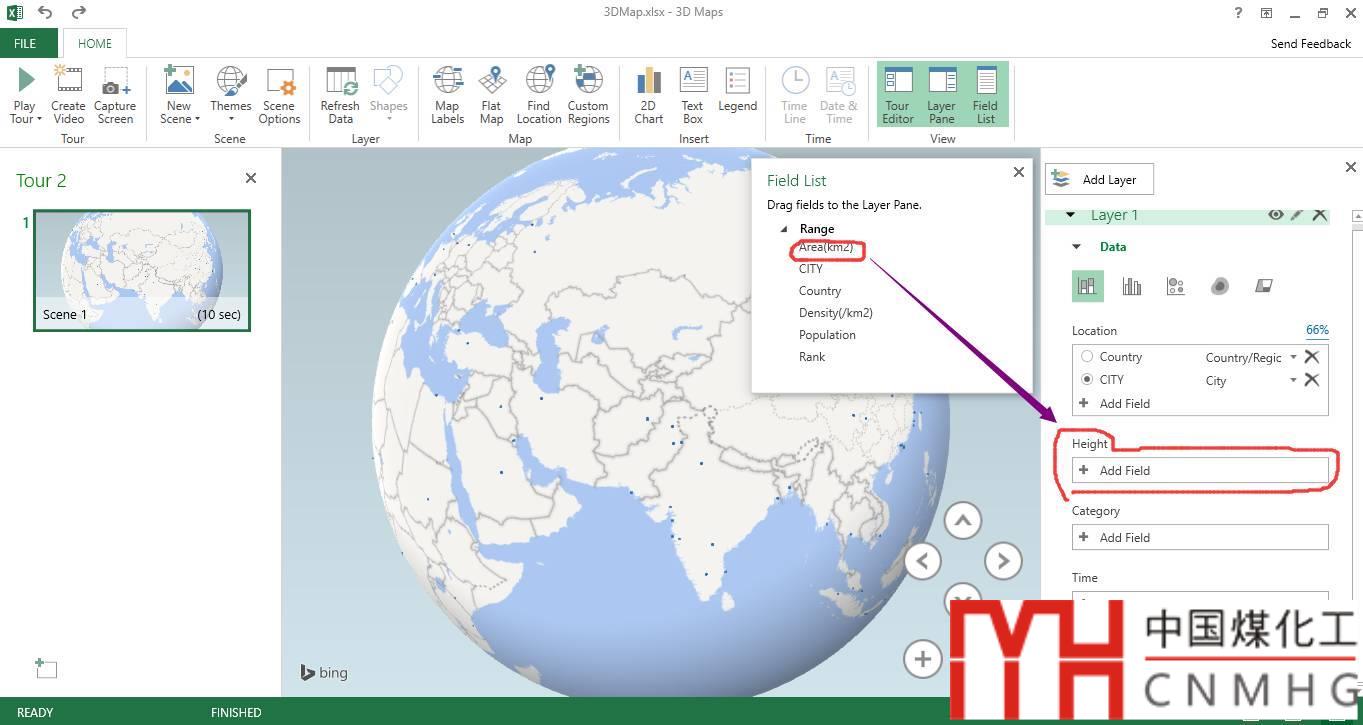Screen dimensions: 1363x725
Task: Toggle Layer 1 visibility eye icon
Action: tap(1275, 215)
